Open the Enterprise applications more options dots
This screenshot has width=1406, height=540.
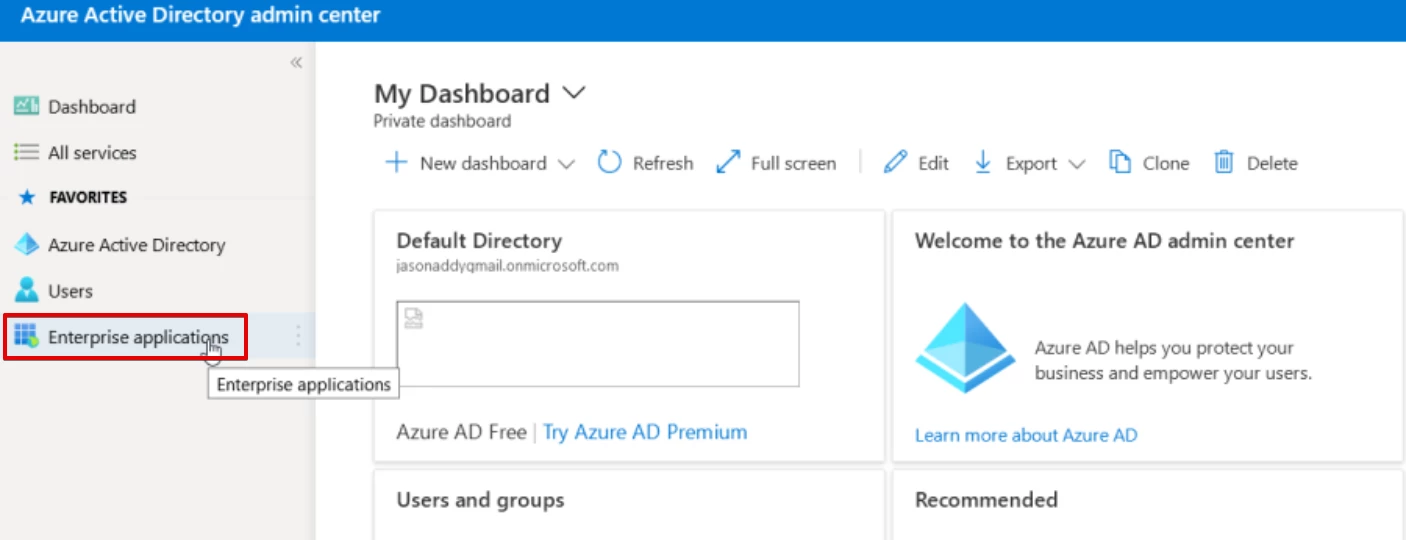(298, 336)
